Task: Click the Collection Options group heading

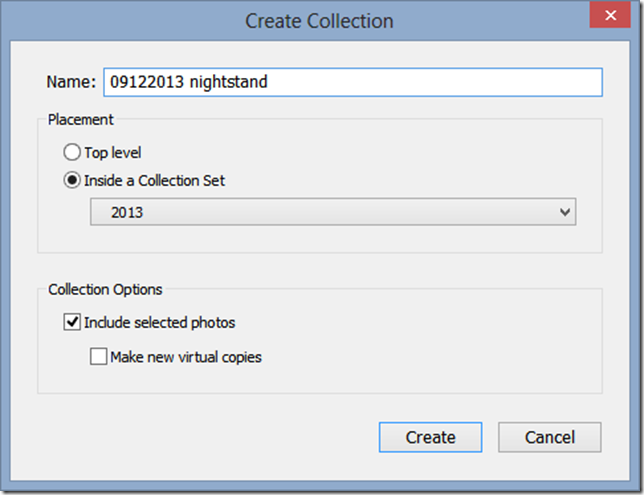Action: (105, 290)
